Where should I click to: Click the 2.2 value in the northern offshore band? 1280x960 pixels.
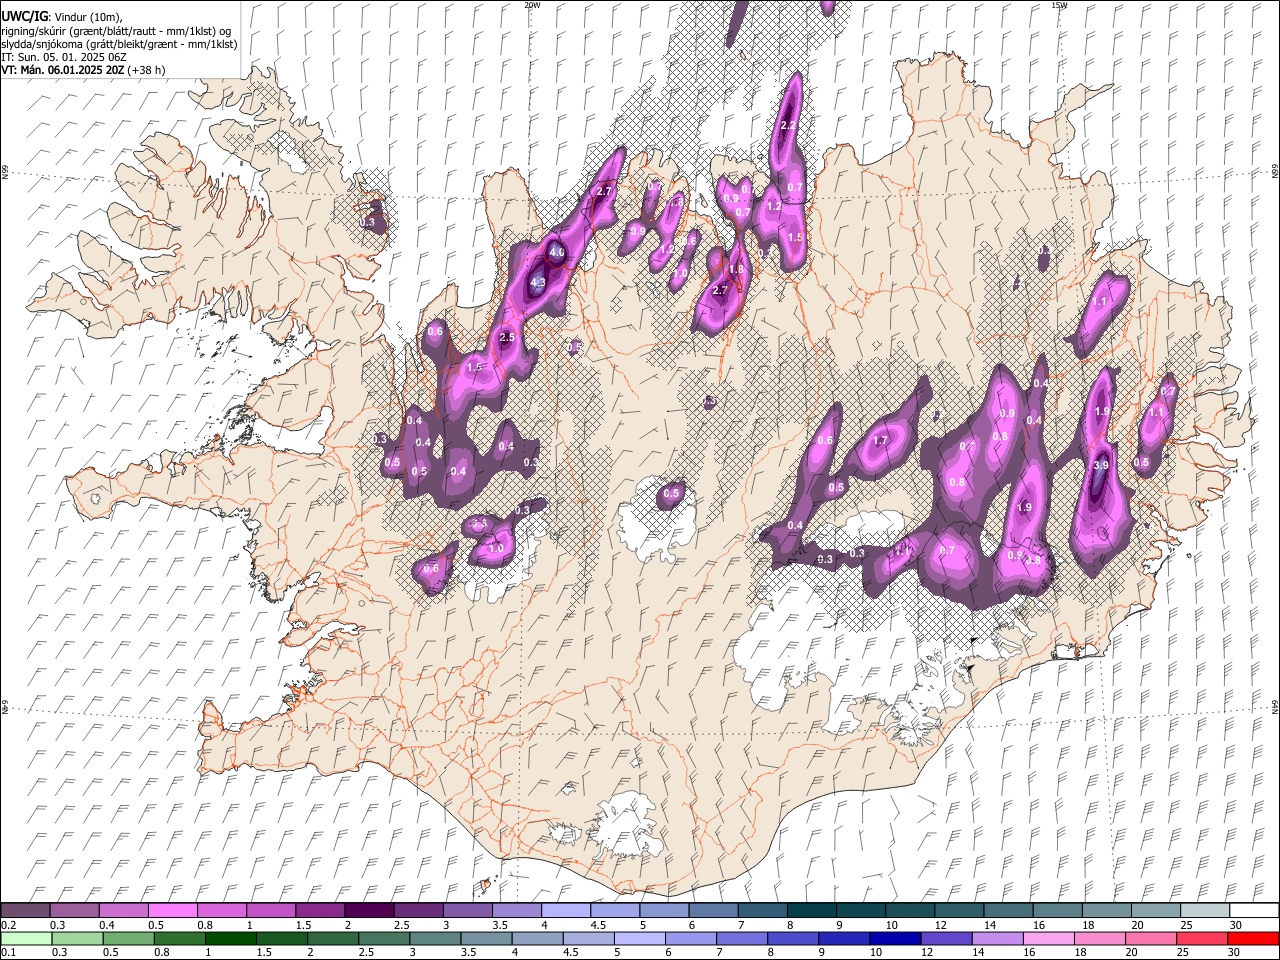pos(787,126)
